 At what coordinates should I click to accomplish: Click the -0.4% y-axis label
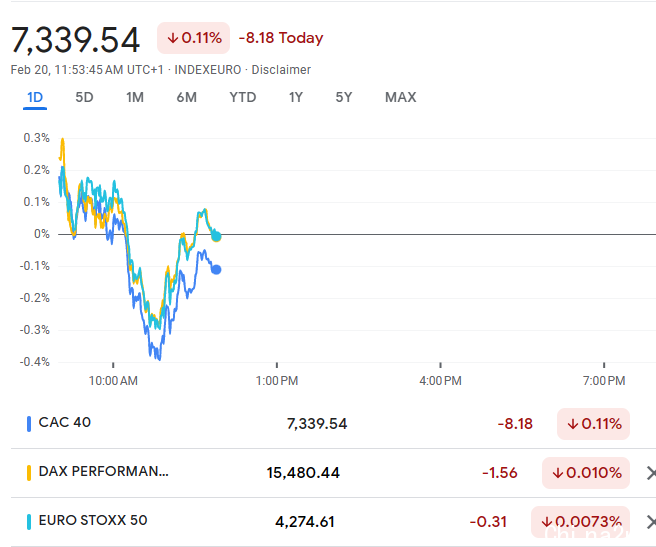(35, 362)
